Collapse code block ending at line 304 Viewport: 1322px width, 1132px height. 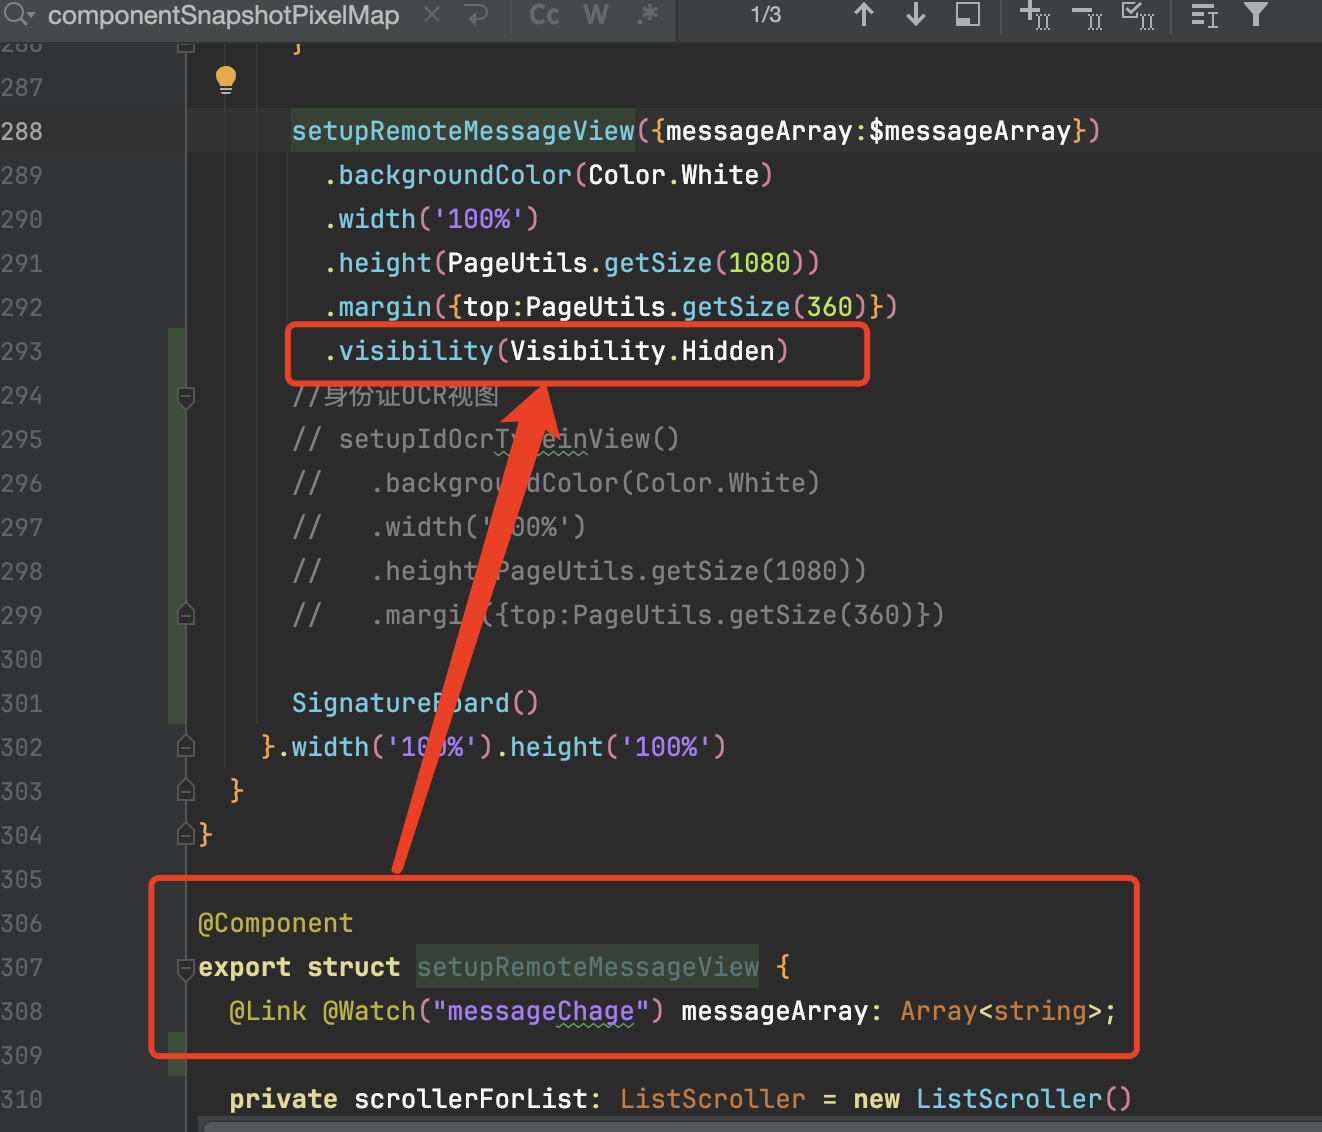tap(186, 833)
